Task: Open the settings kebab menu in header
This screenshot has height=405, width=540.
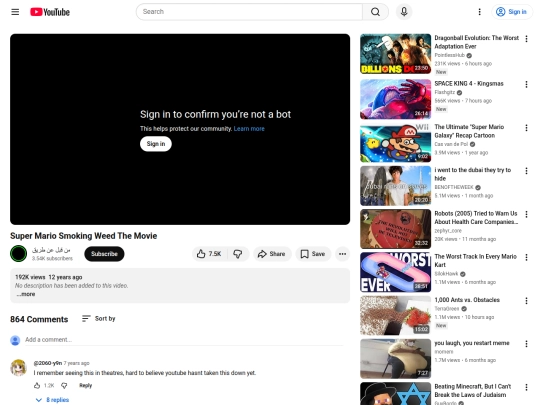Action: coord(479,12)
